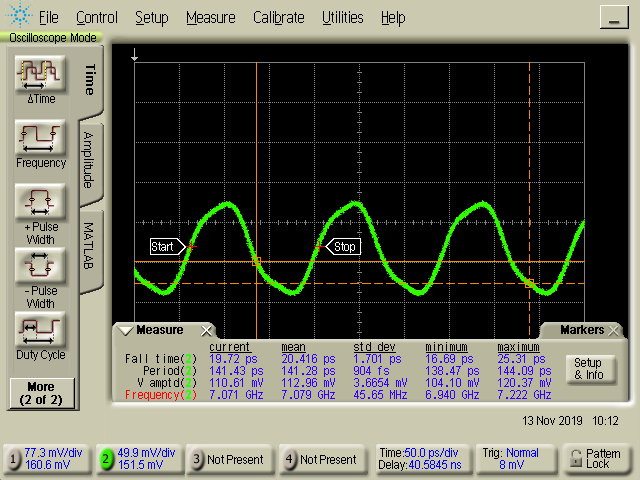Screen dimensions: 640x480
Task: Click the Pattern Lock padlock button
Action: point(596,459)
